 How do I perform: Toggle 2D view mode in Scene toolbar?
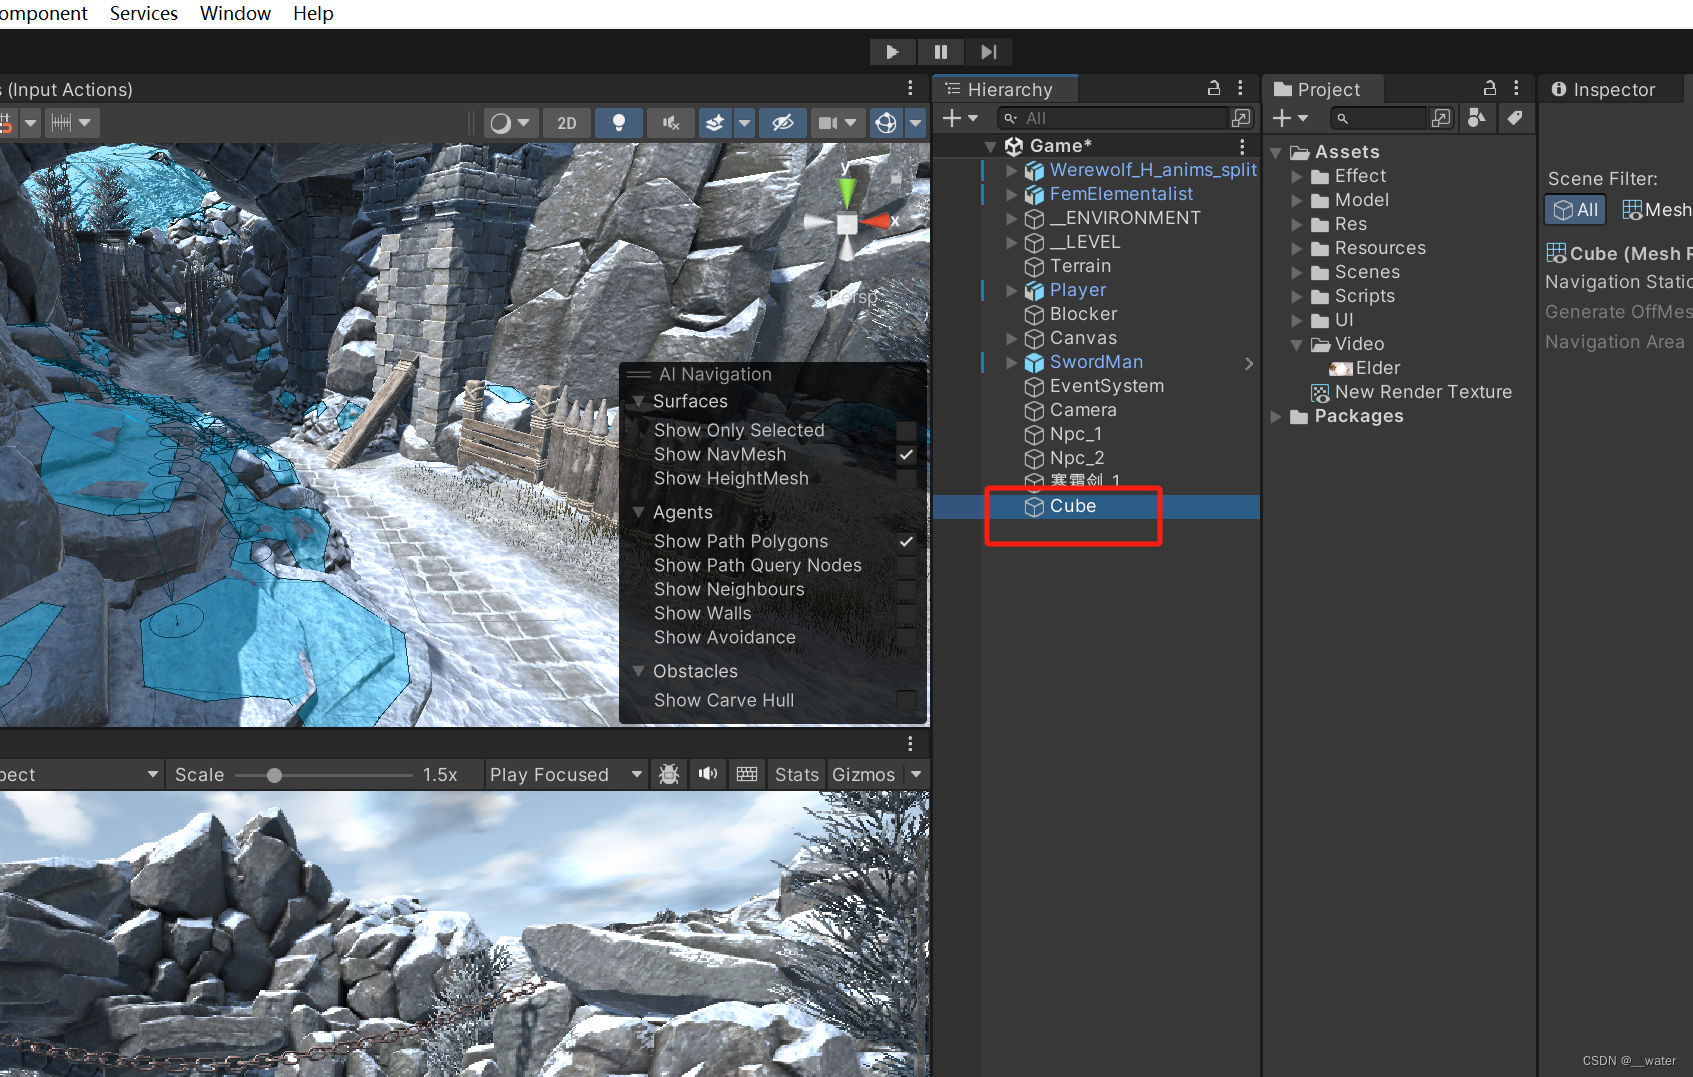[567, 122]
